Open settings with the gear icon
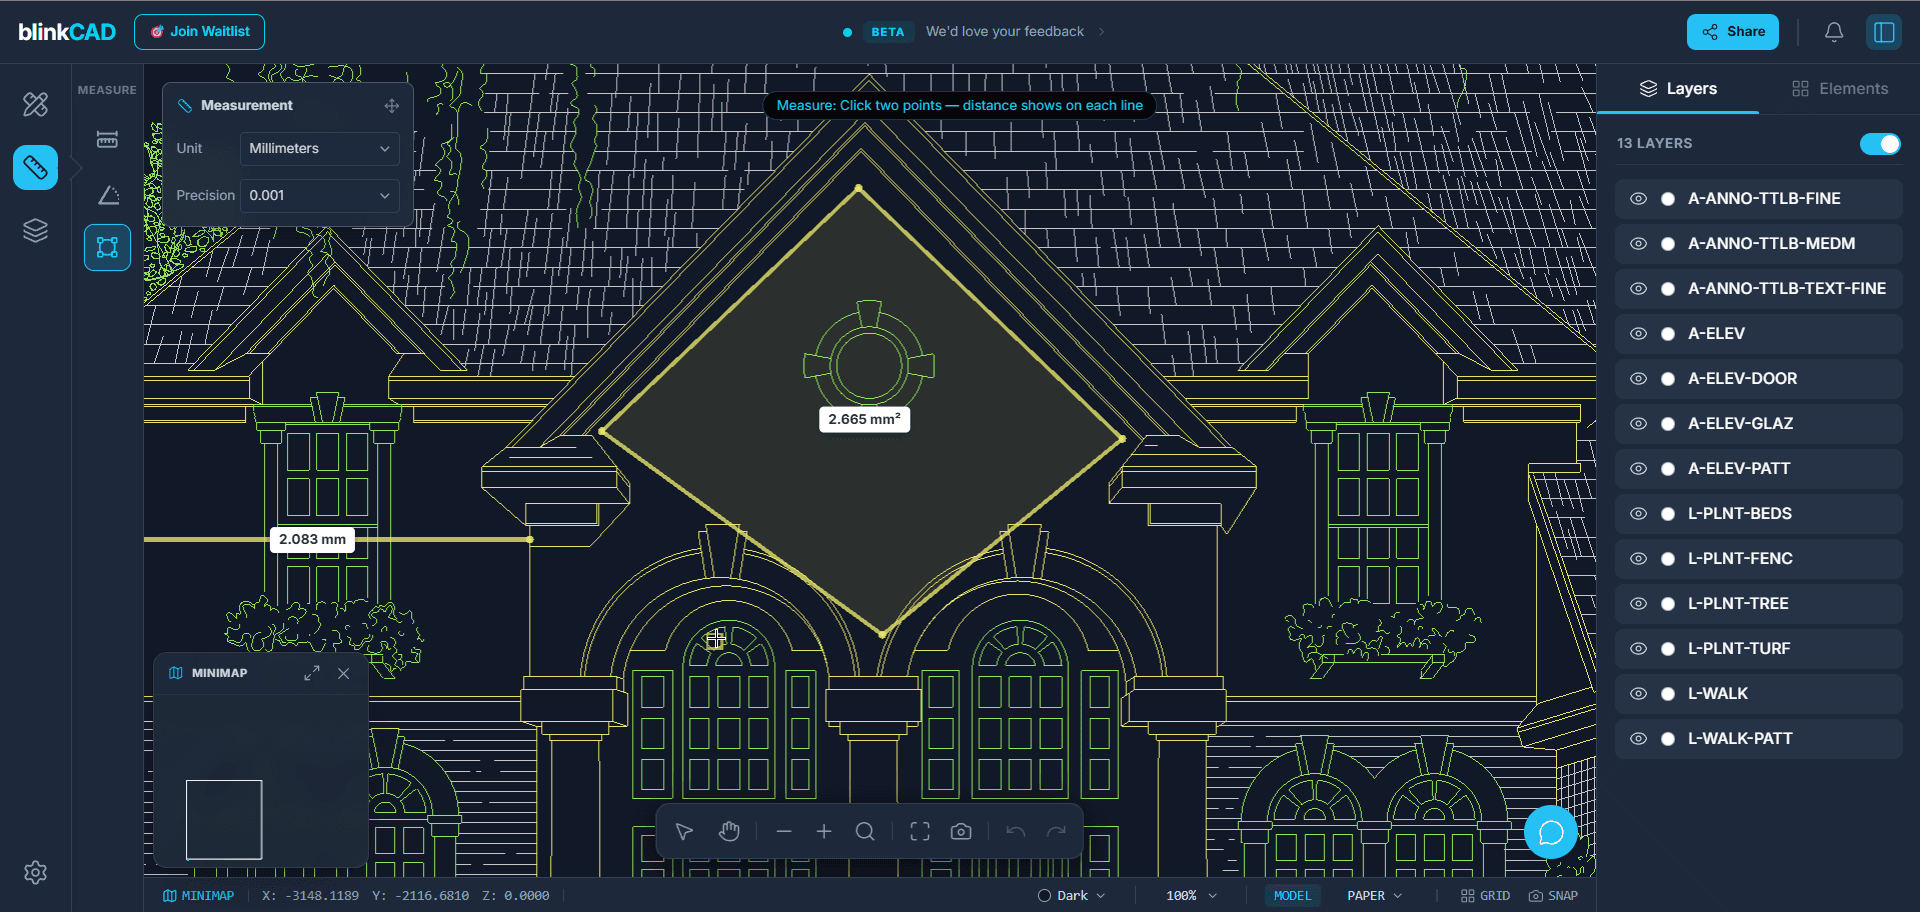 pyautogui.click(x=35, y=872)
